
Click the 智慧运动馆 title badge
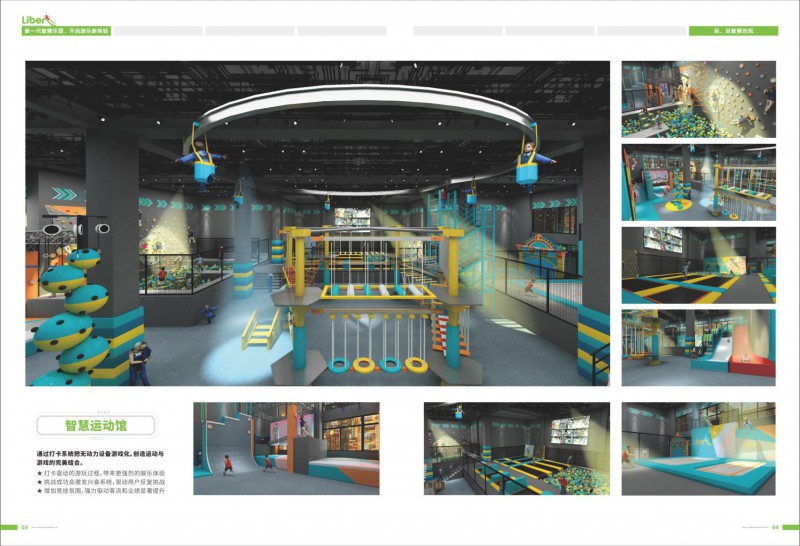coord(95,425)
